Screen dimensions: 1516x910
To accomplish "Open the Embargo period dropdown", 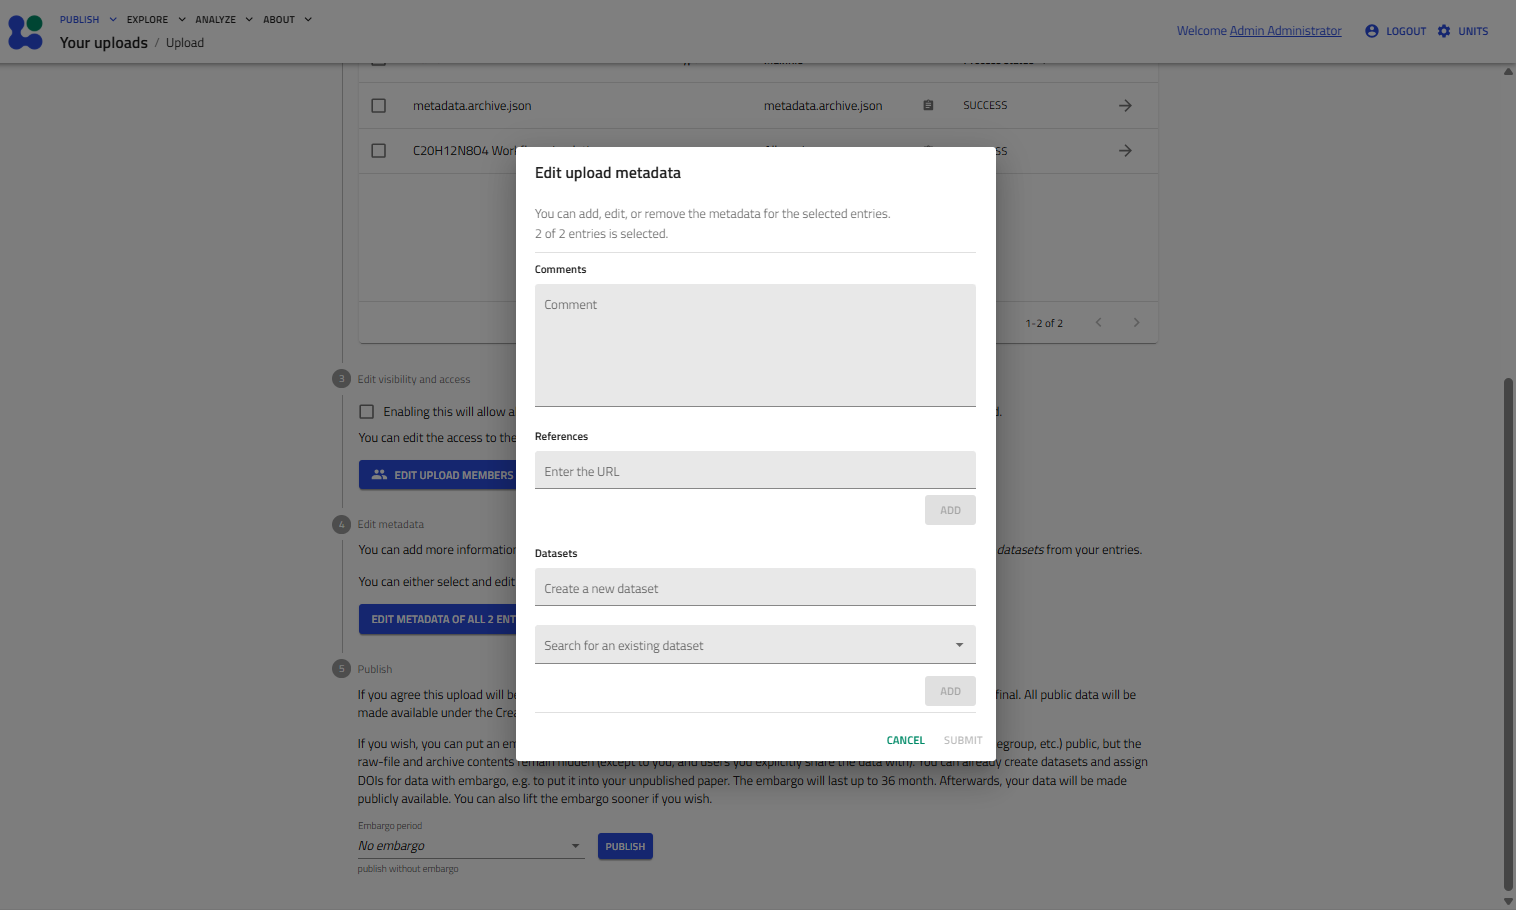I will tap(470, 846).
